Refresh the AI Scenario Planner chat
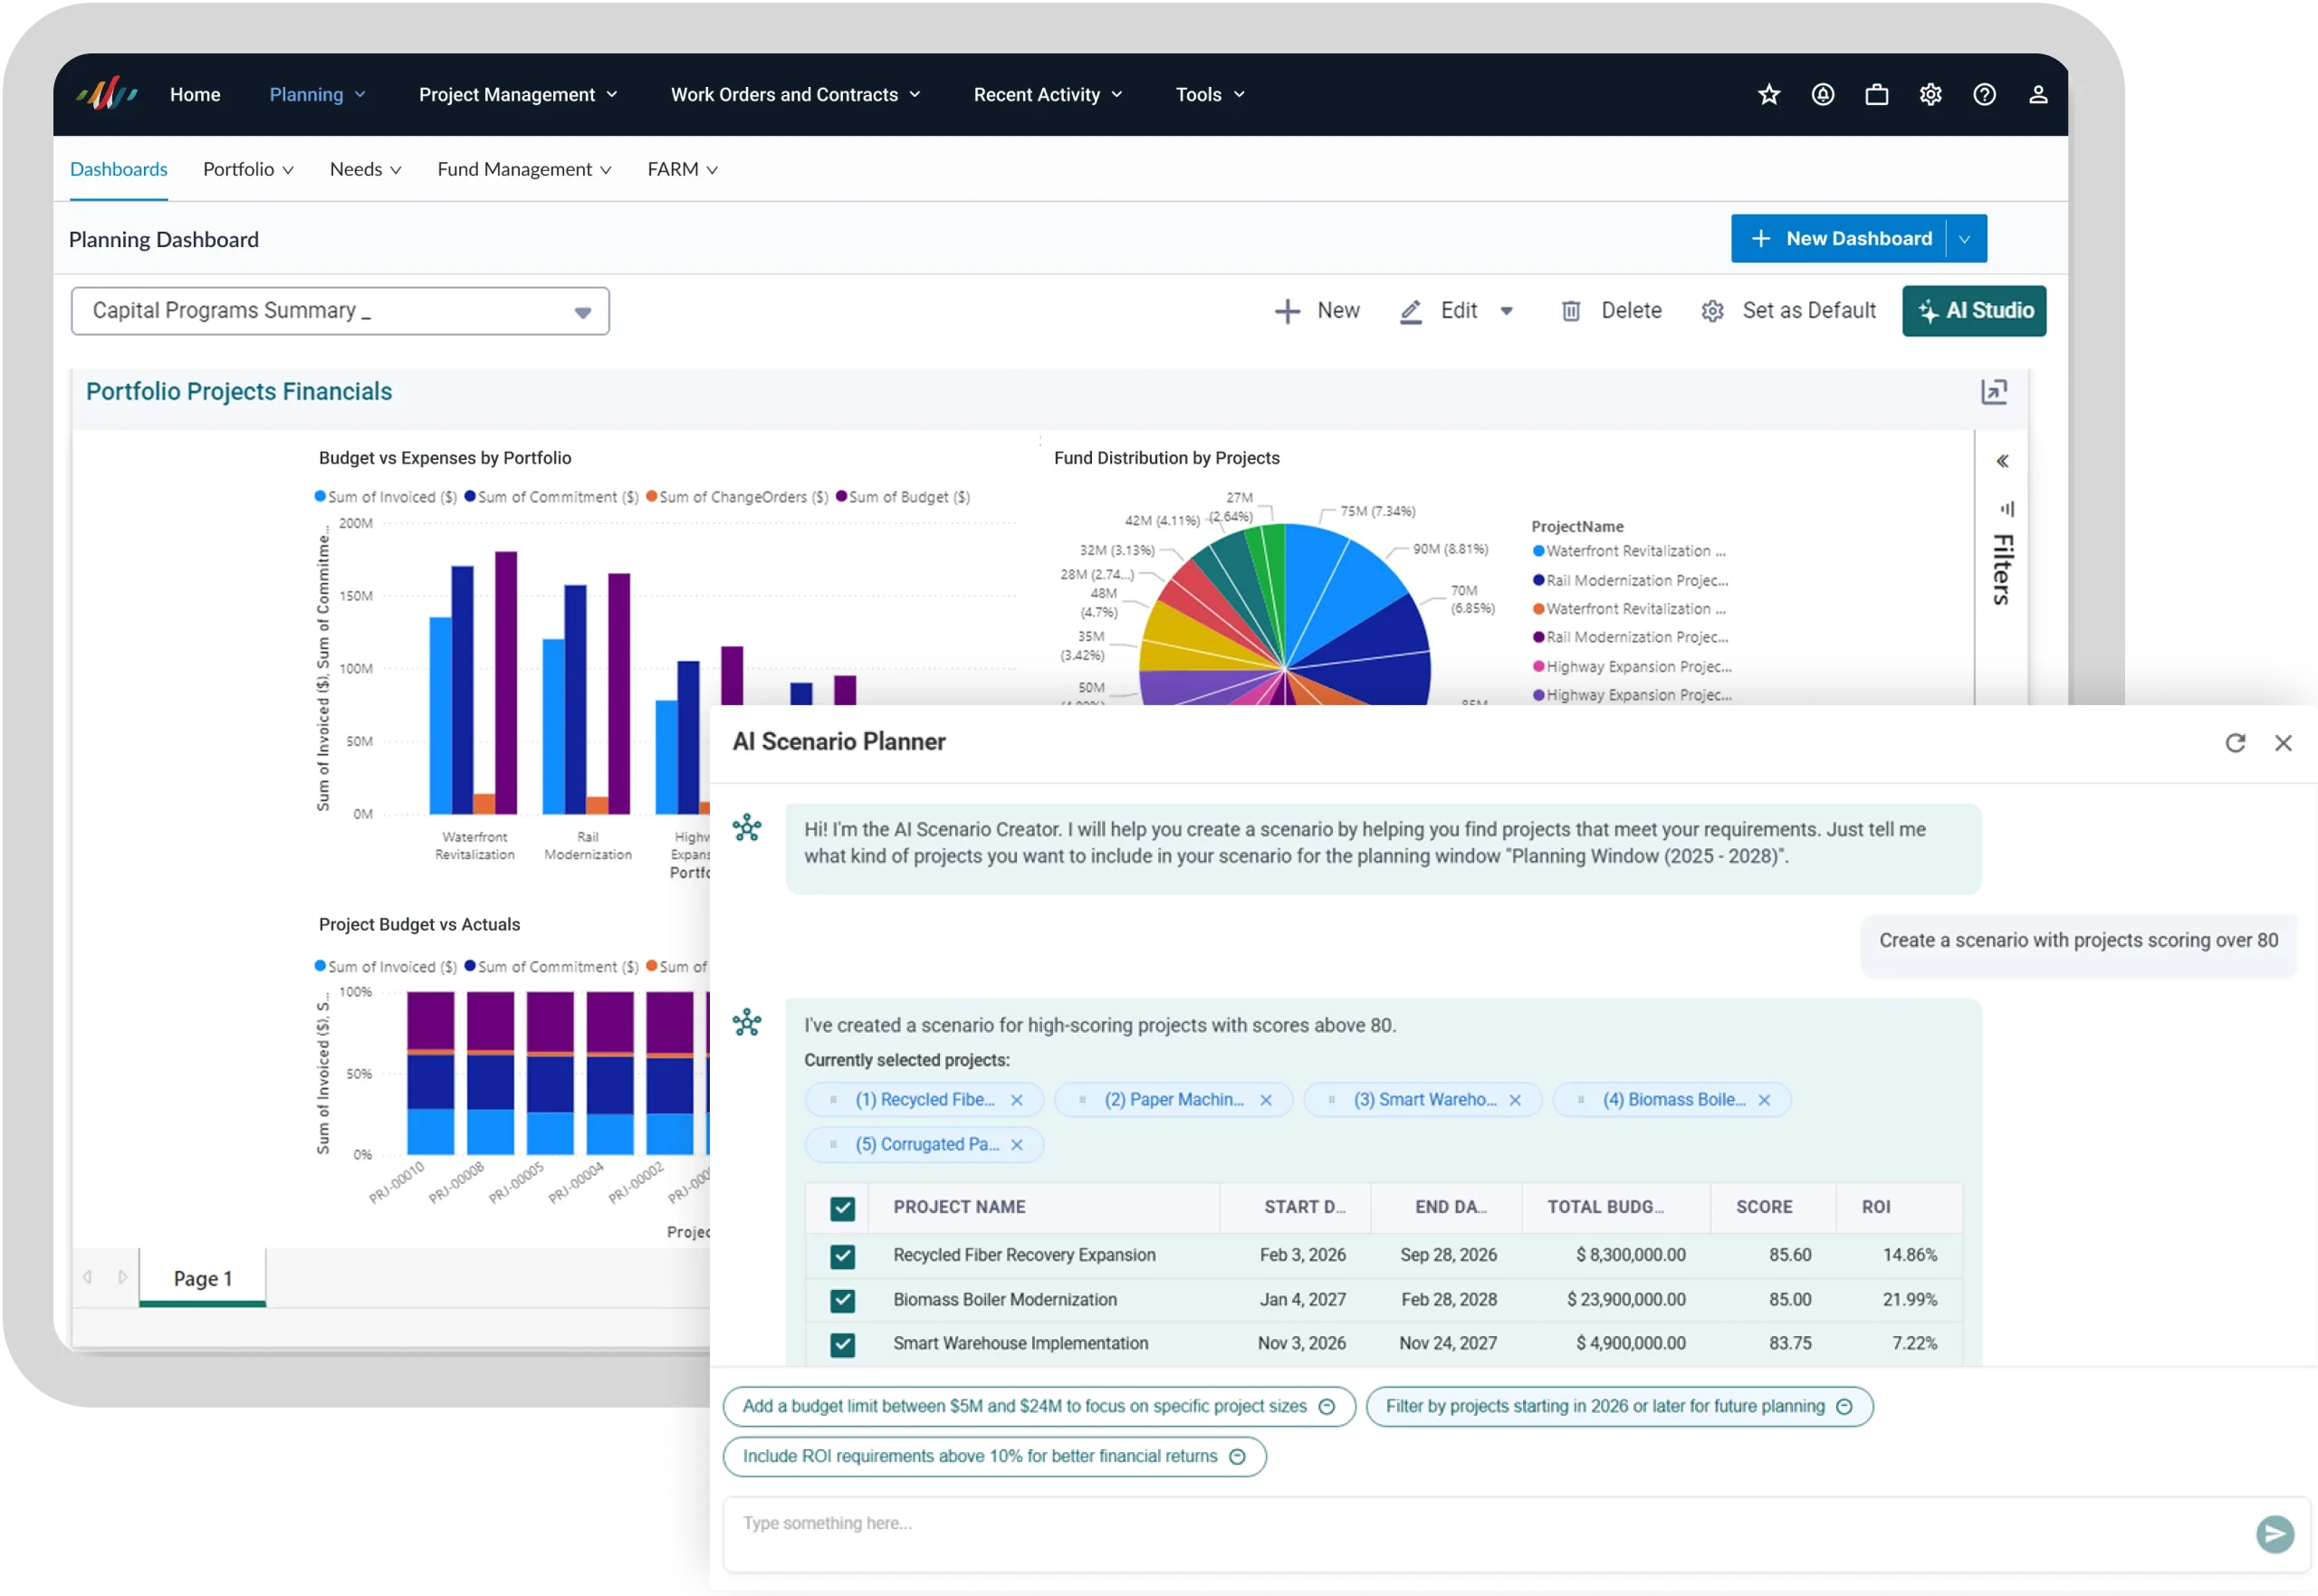 (x=2234, y=742)
